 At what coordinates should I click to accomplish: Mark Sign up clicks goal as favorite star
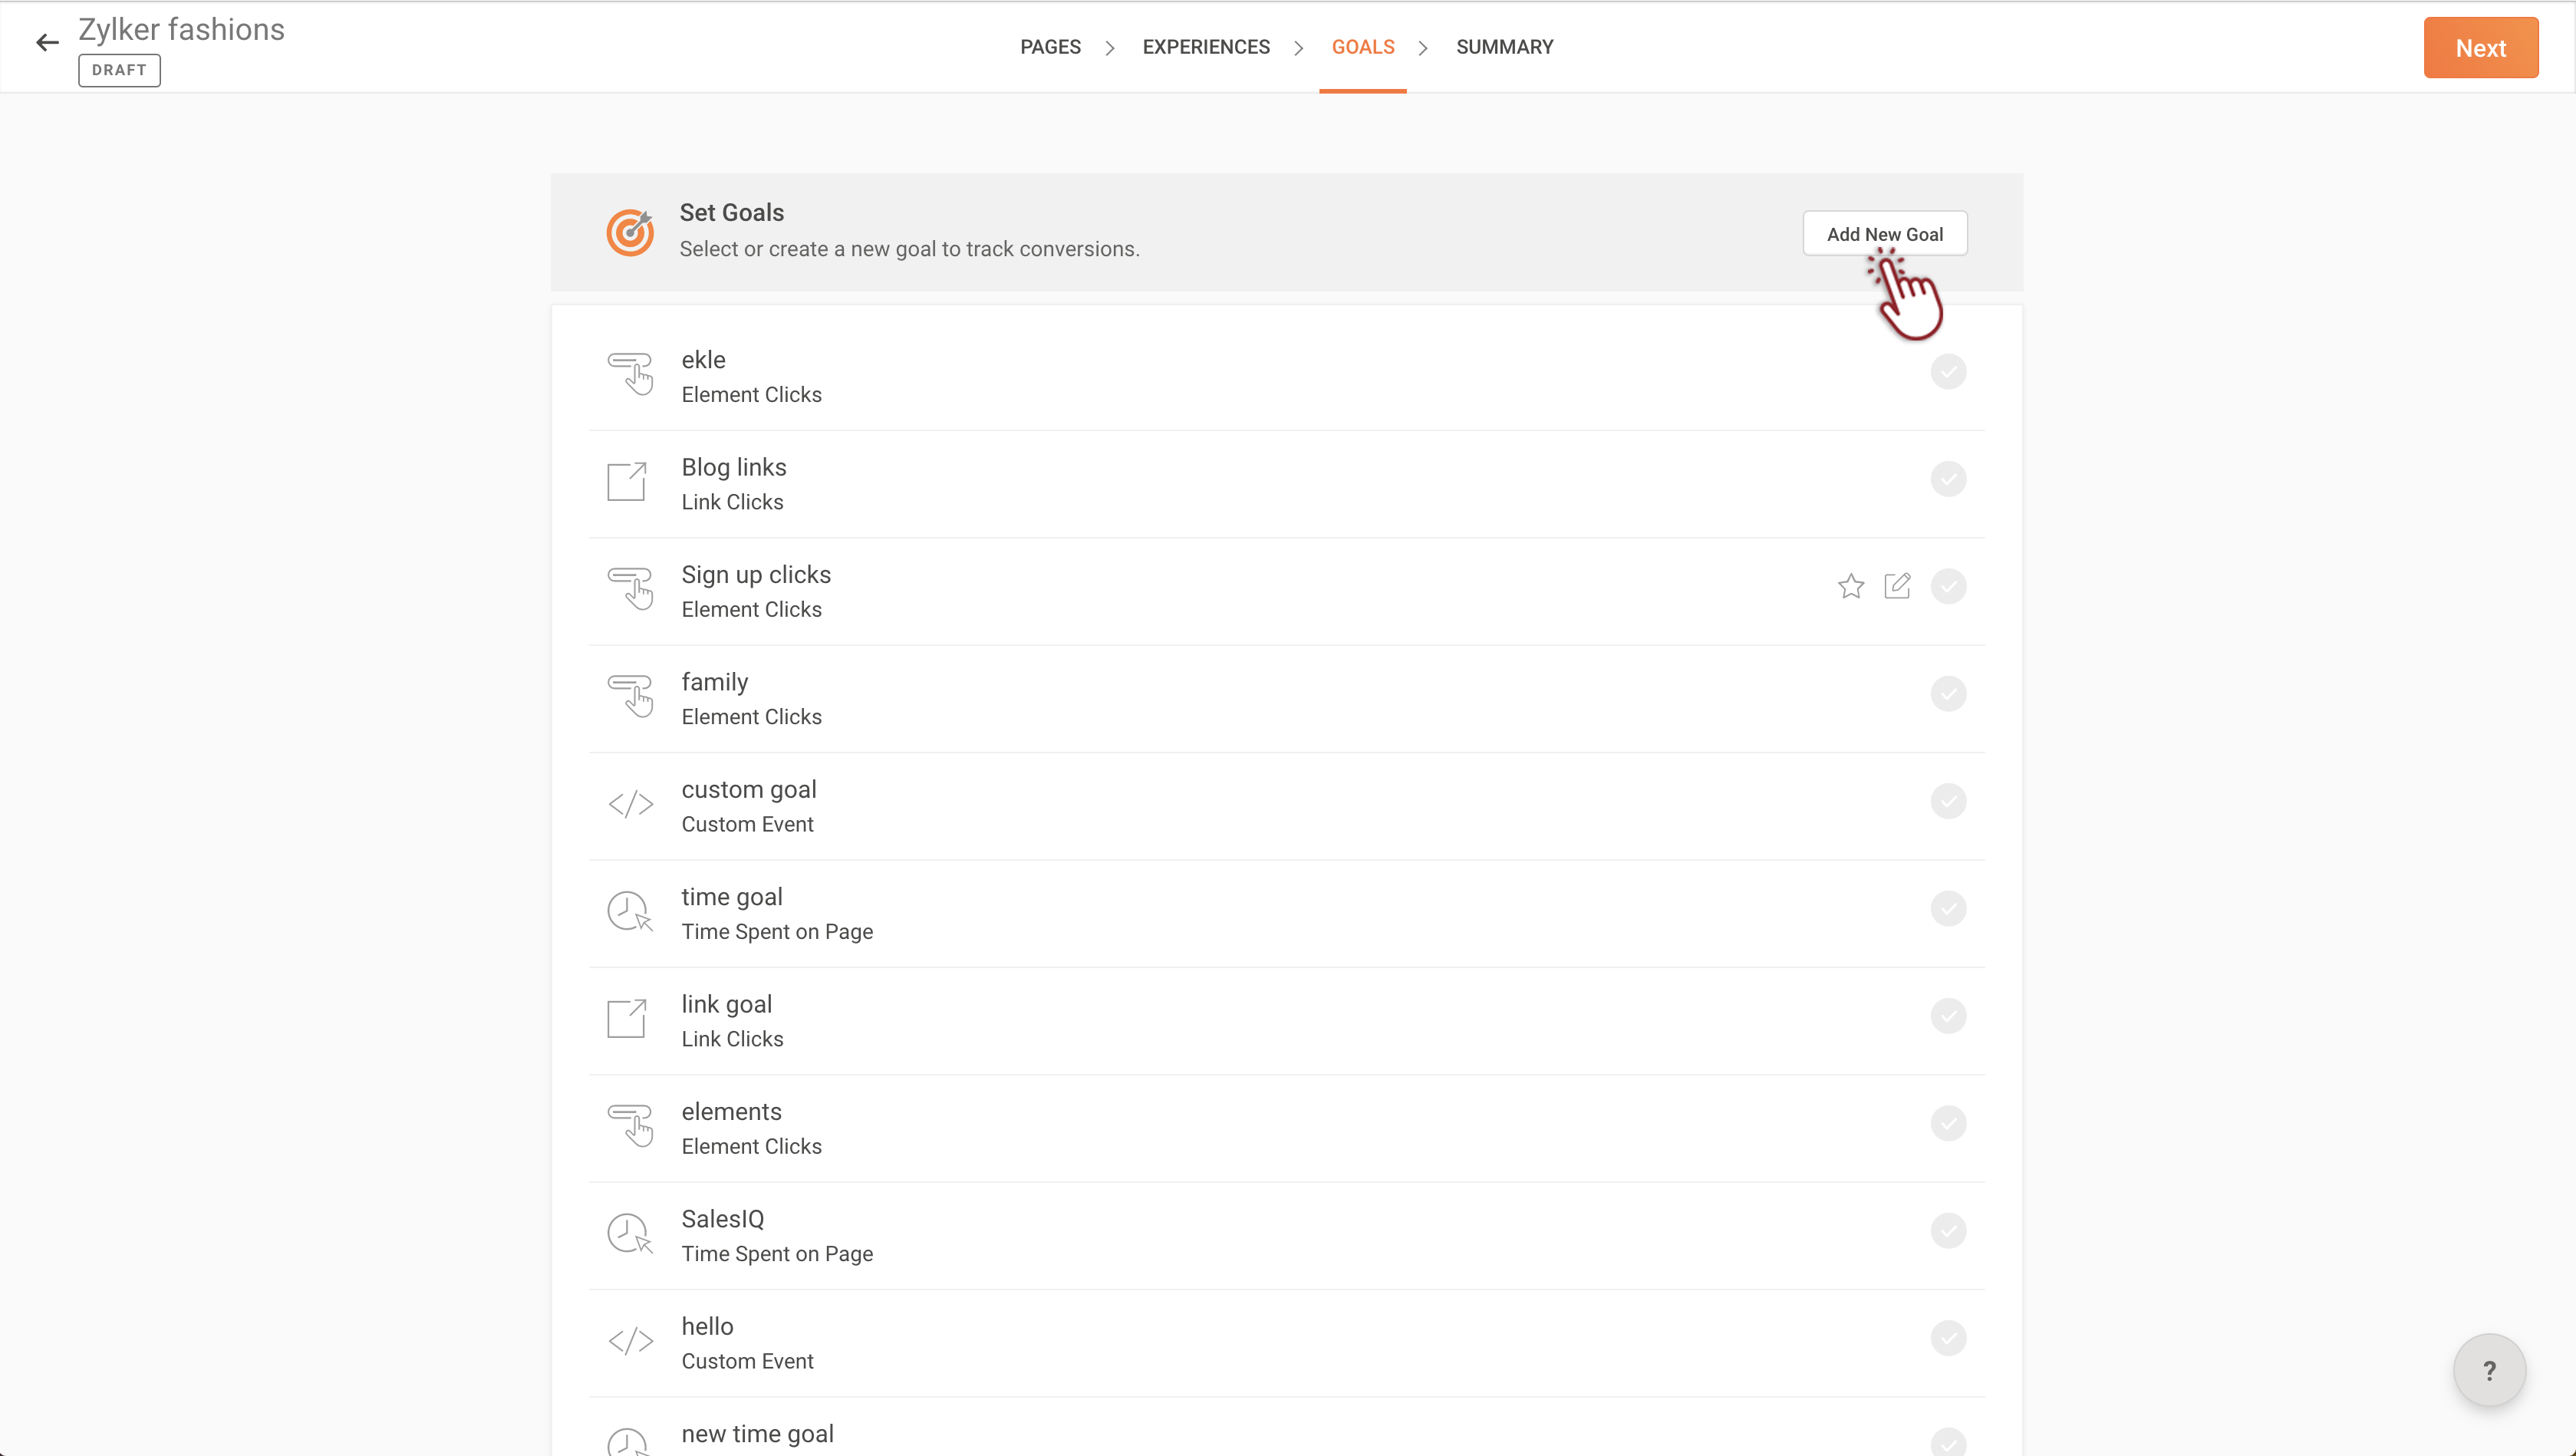(x=1851, y=586)
